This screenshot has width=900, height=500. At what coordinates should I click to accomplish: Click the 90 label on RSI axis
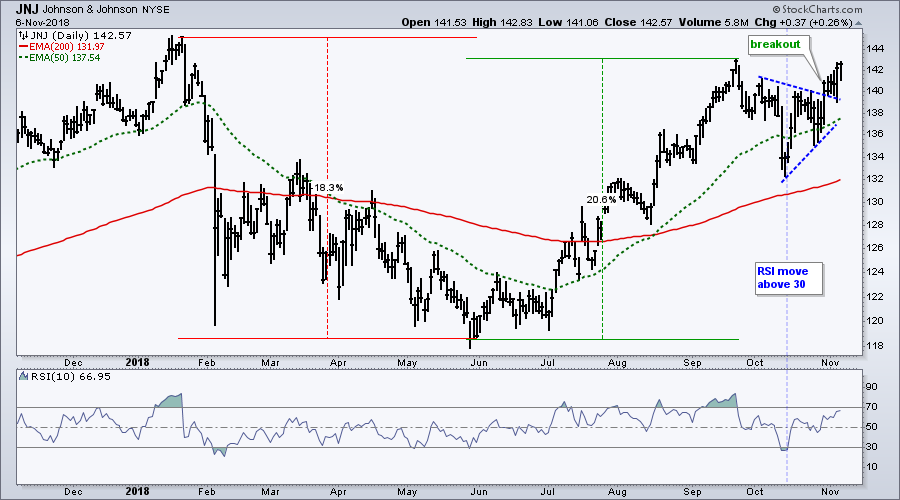pyautogui.click(x=872, y=387)
